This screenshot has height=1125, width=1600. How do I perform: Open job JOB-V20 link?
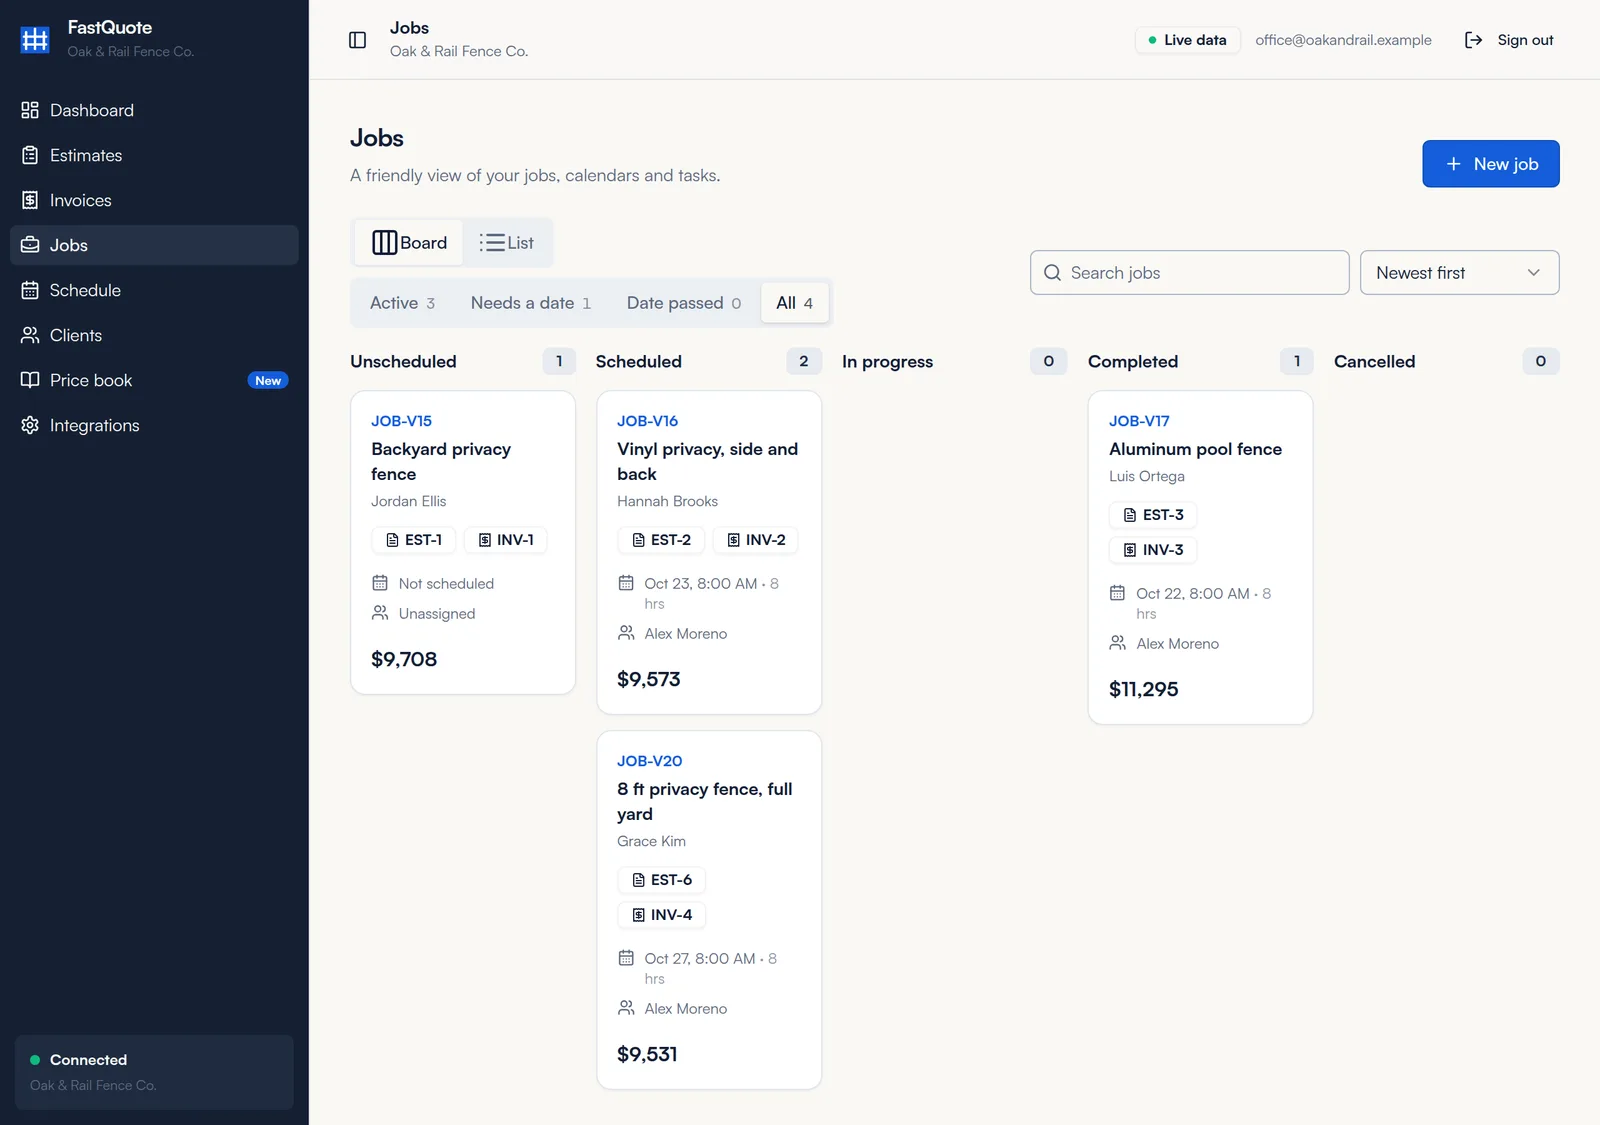pyautogui.click(x=649, y=761)
